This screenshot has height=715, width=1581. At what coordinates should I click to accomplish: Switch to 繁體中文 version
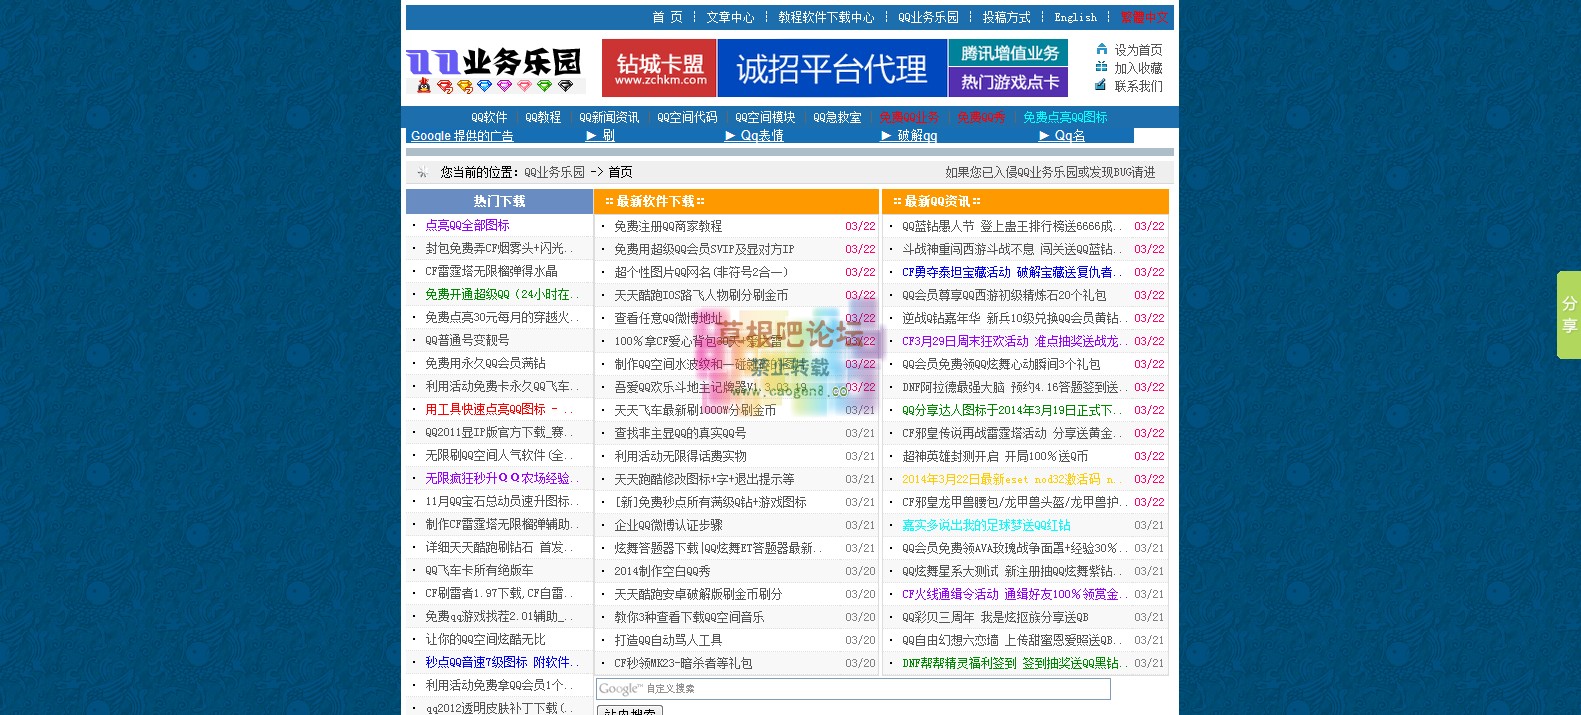[x=1144, y=17]
